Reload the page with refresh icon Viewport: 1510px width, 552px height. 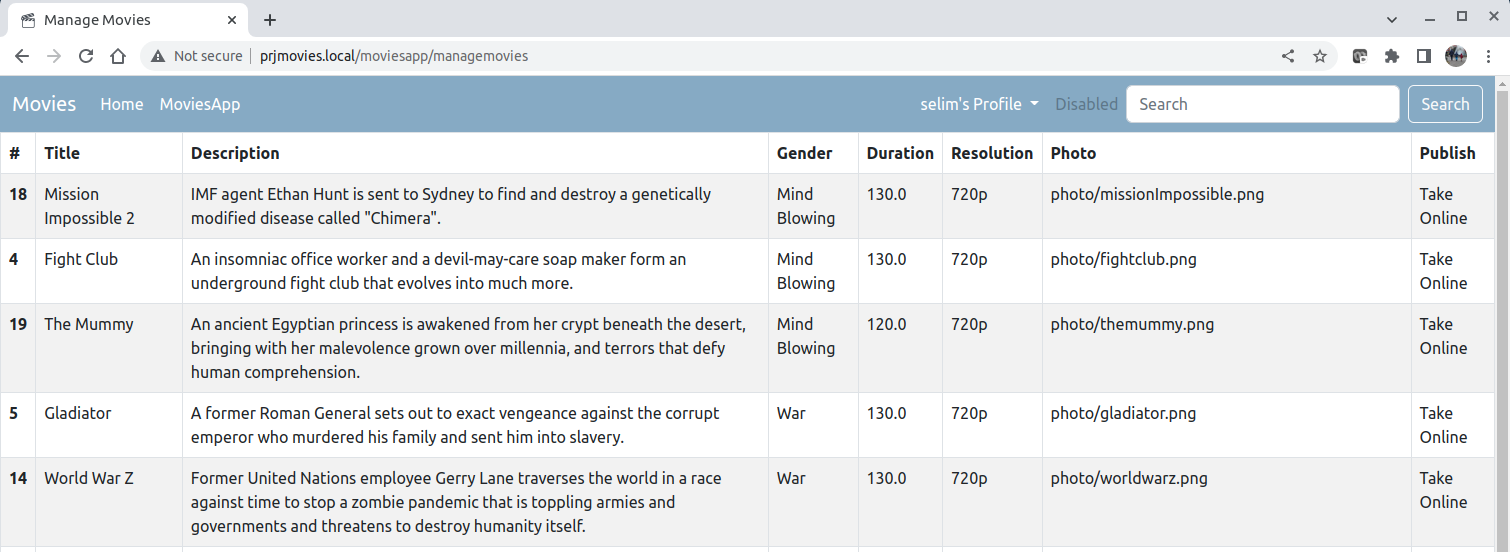pos(86,56)
